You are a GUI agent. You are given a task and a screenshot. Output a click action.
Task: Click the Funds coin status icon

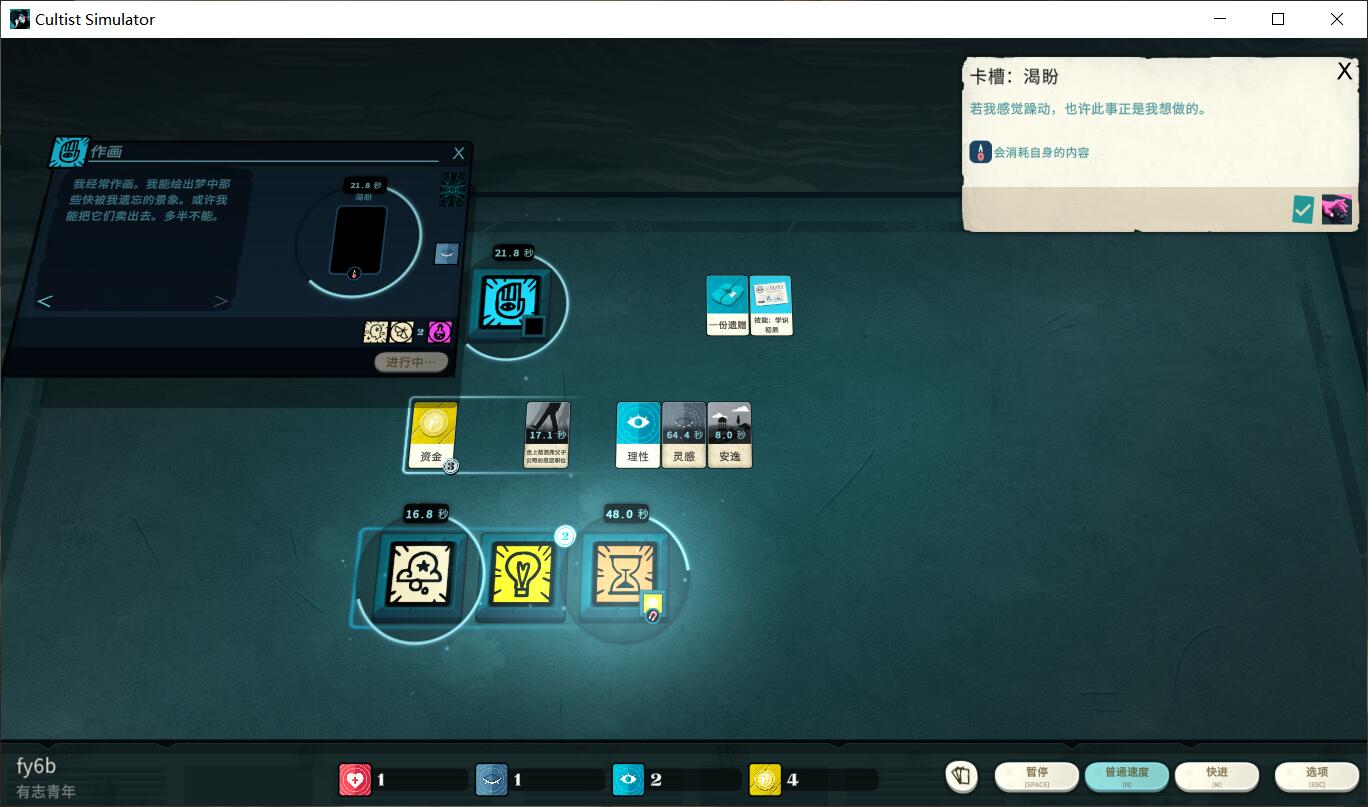765,779
